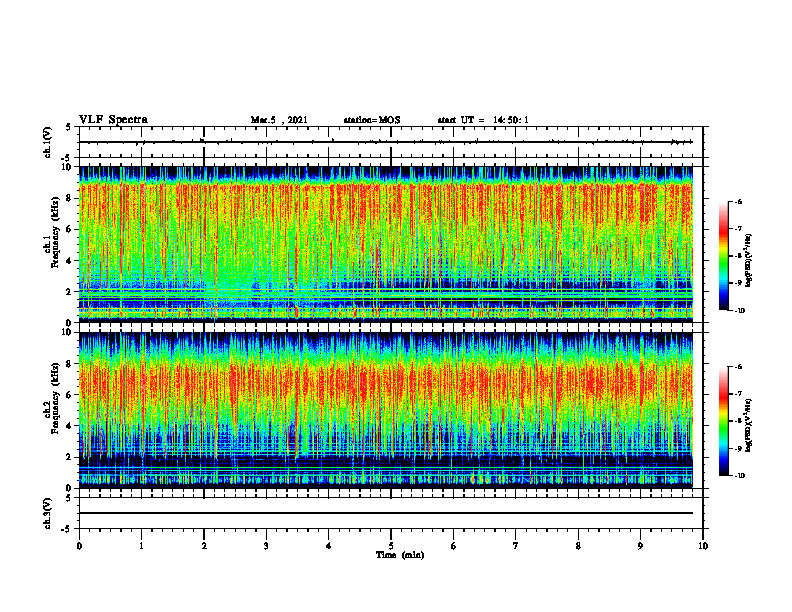Viewport: 792px width, 612px height.
Task: Click the ch.1 spectrogram plot area
Action: (x=386, y=244)
